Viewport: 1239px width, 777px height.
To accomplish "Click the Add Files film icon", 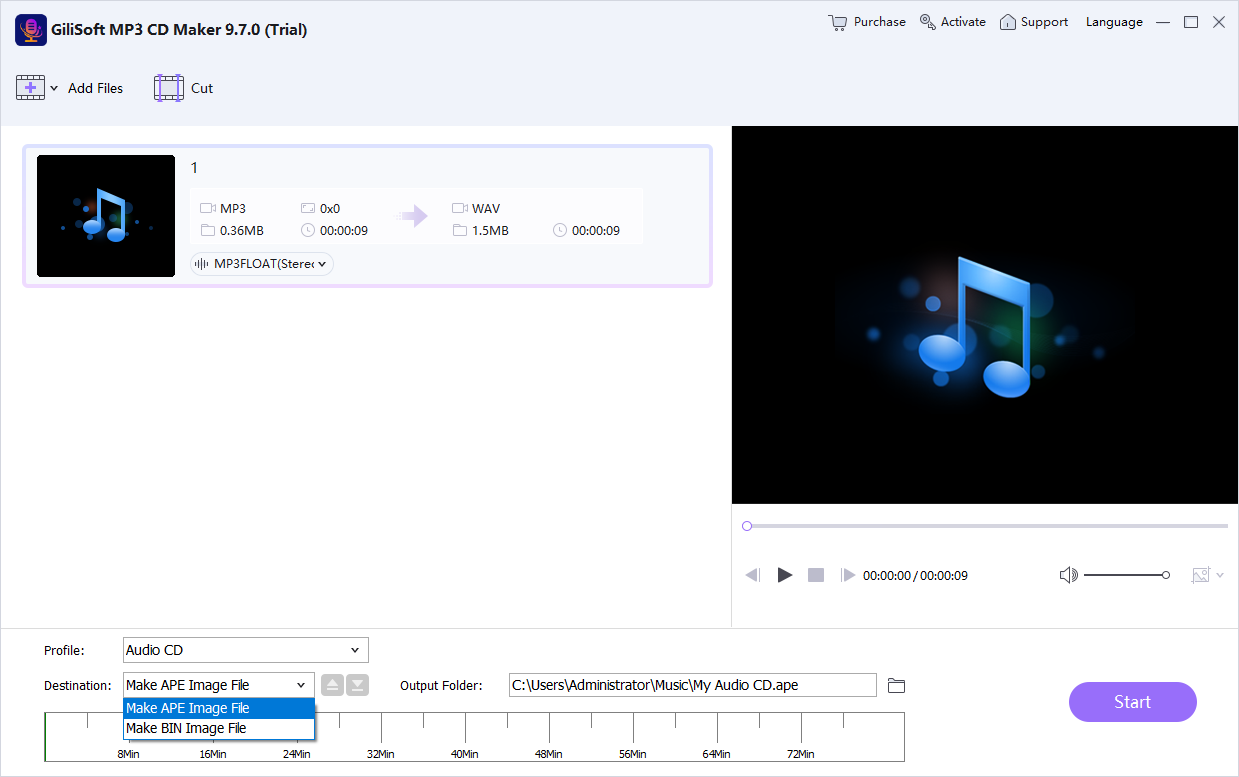I will 30,88.
